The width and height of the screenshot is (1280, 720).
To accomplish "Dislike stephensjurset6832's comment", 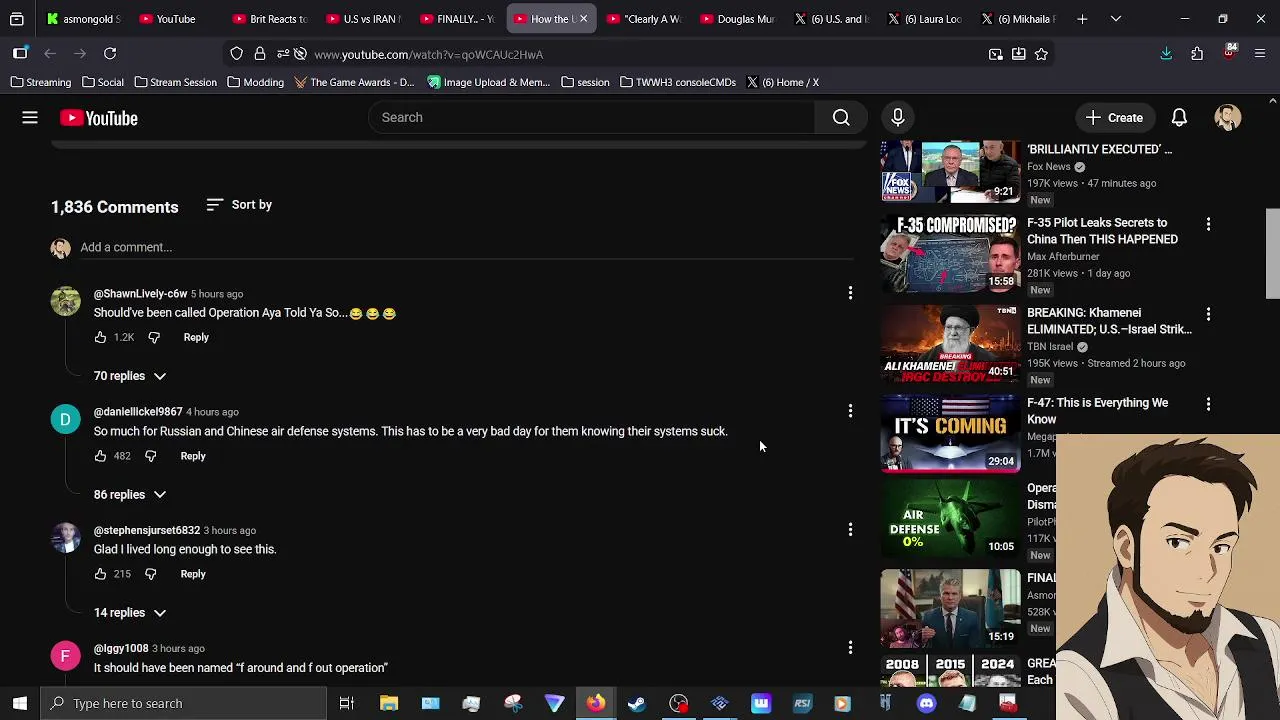I will [151, 574].
